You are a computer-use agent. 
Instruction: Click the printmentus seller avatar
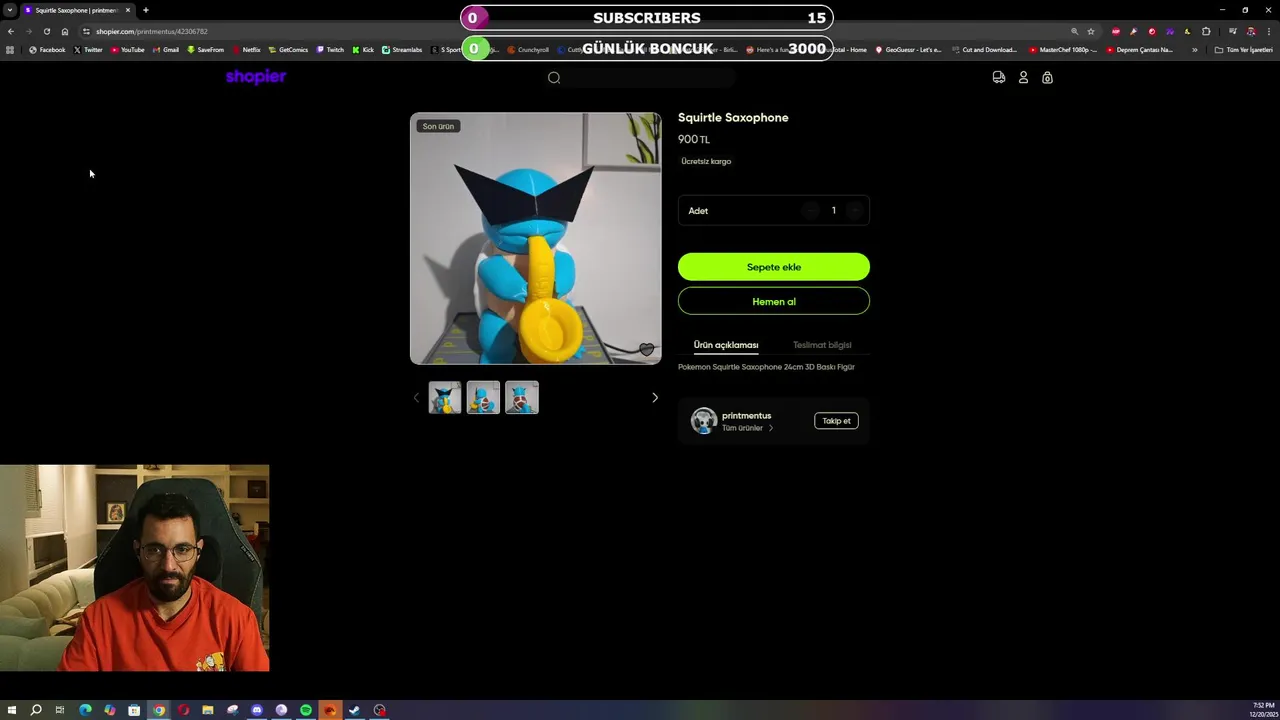coord(704,421)
